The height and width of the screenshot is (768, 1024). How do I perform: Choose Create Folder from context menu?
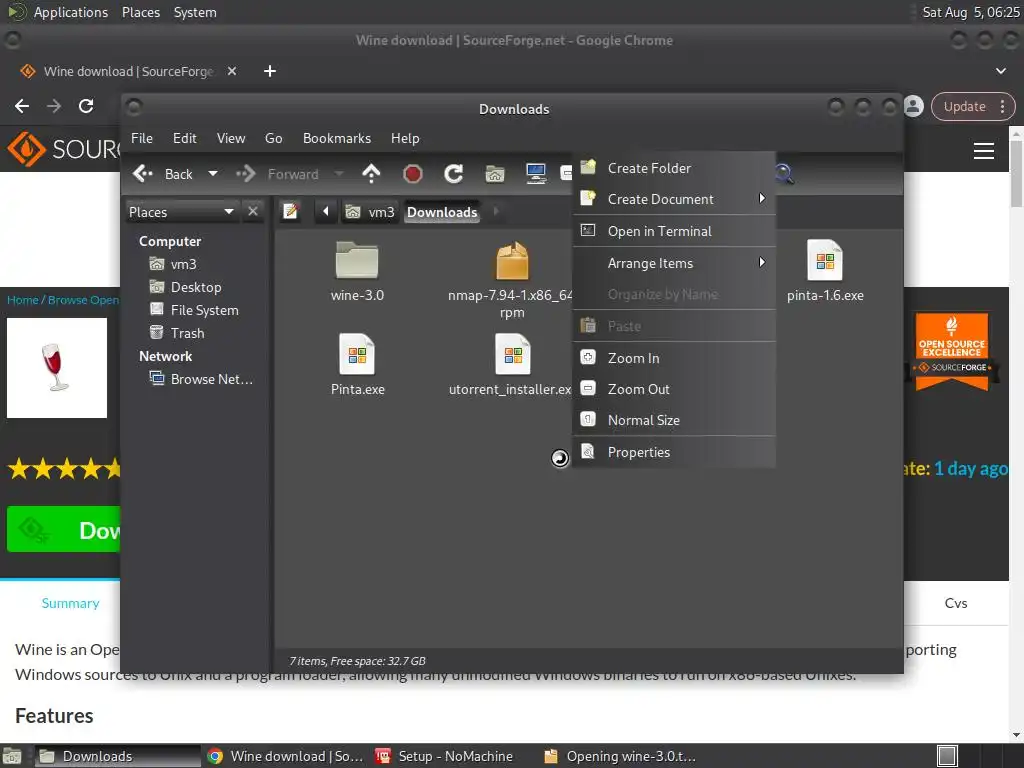(x=674, y=168)
